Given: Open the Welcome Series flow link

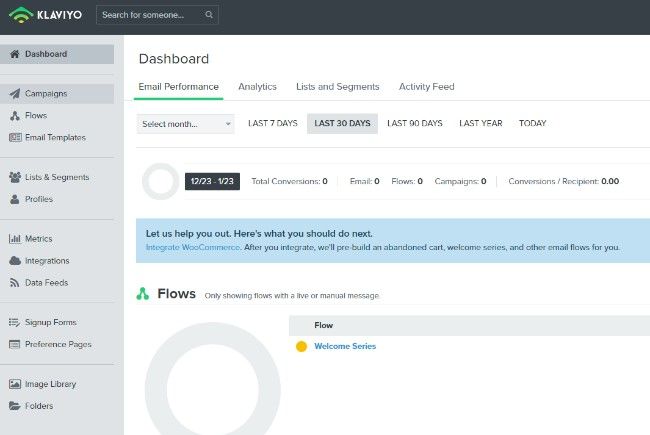Looking at the screenshot, I should (x=345, y=346).
